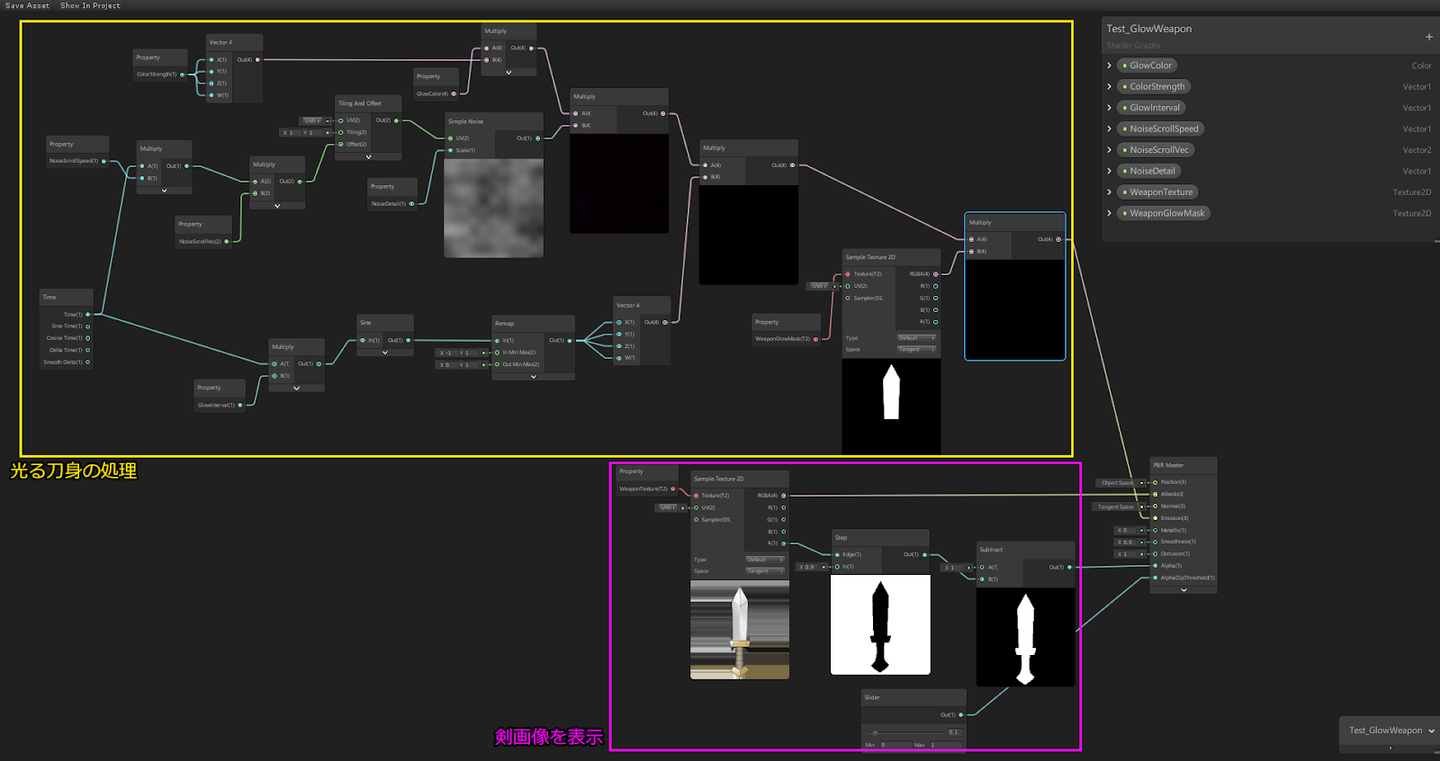This screenshot has height=761, width=1440.
Task: Expand the NoiseScrollVec property in the blackboard
Action: click(x=1110, y=150)
